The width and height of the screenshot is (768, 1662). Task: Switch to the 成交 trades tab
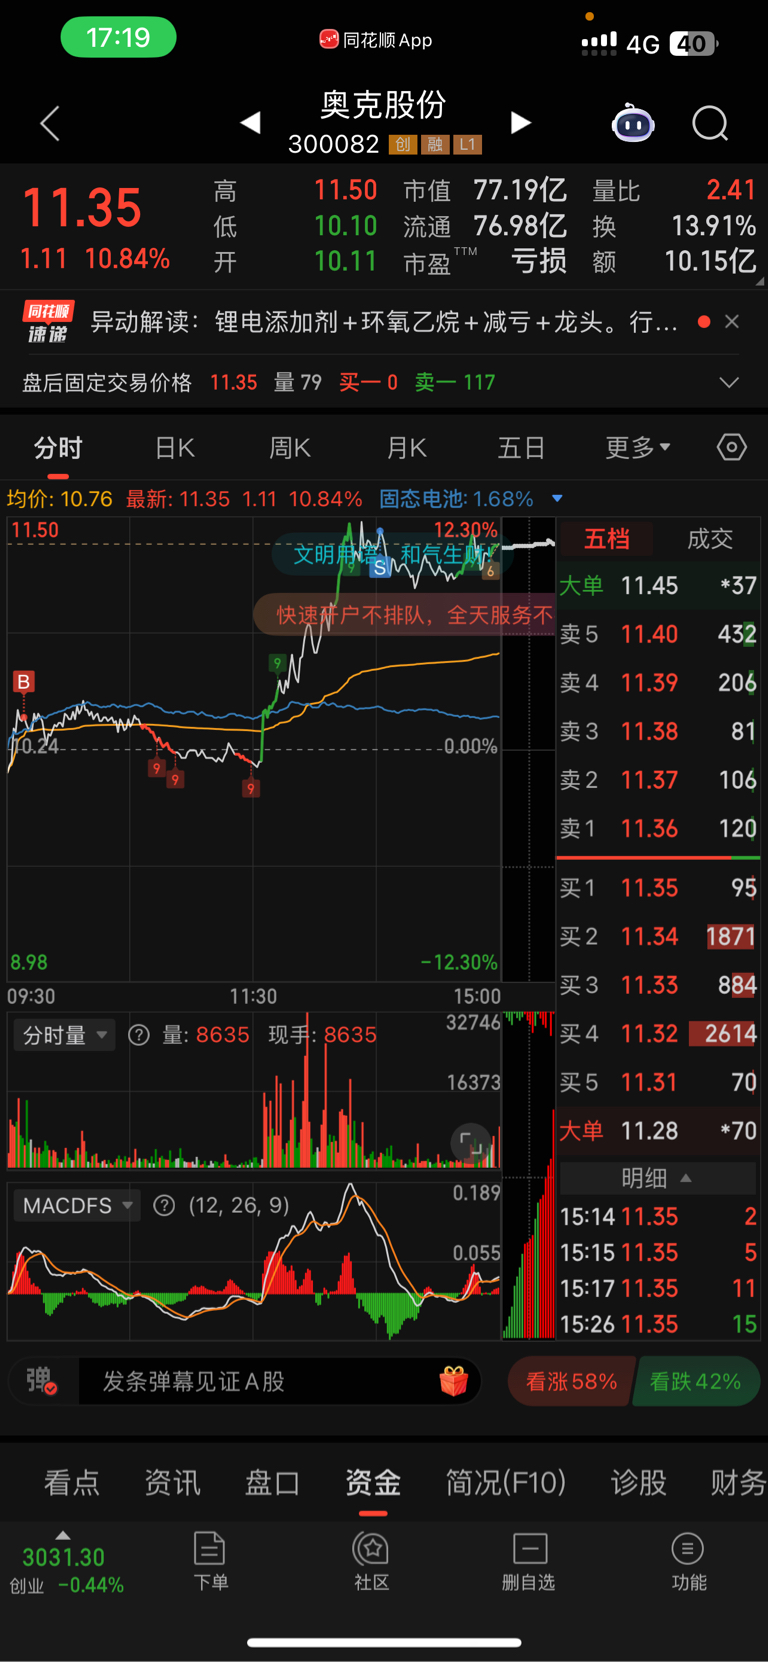point(710,539)
